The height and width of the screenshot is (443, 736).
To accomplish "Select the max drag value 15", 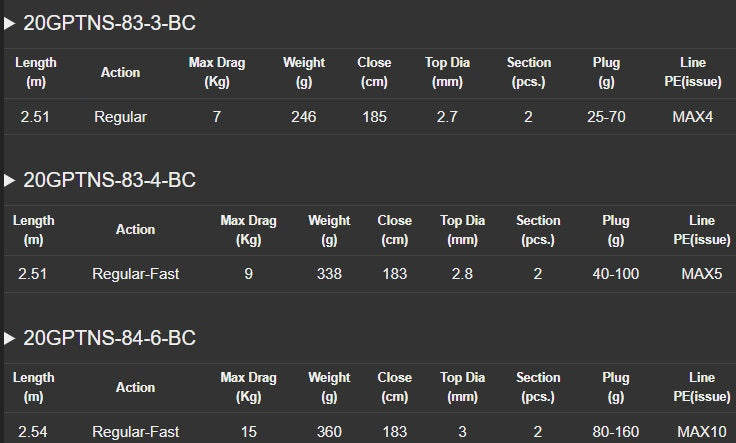I will (248, 432).
